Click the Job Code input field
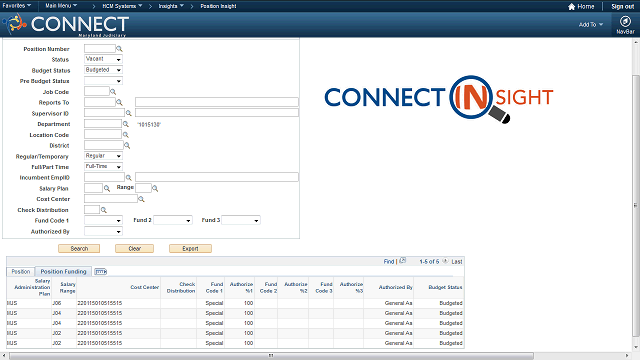The width and height of the screenshot is (640, 360). click(x=97, y=91)
